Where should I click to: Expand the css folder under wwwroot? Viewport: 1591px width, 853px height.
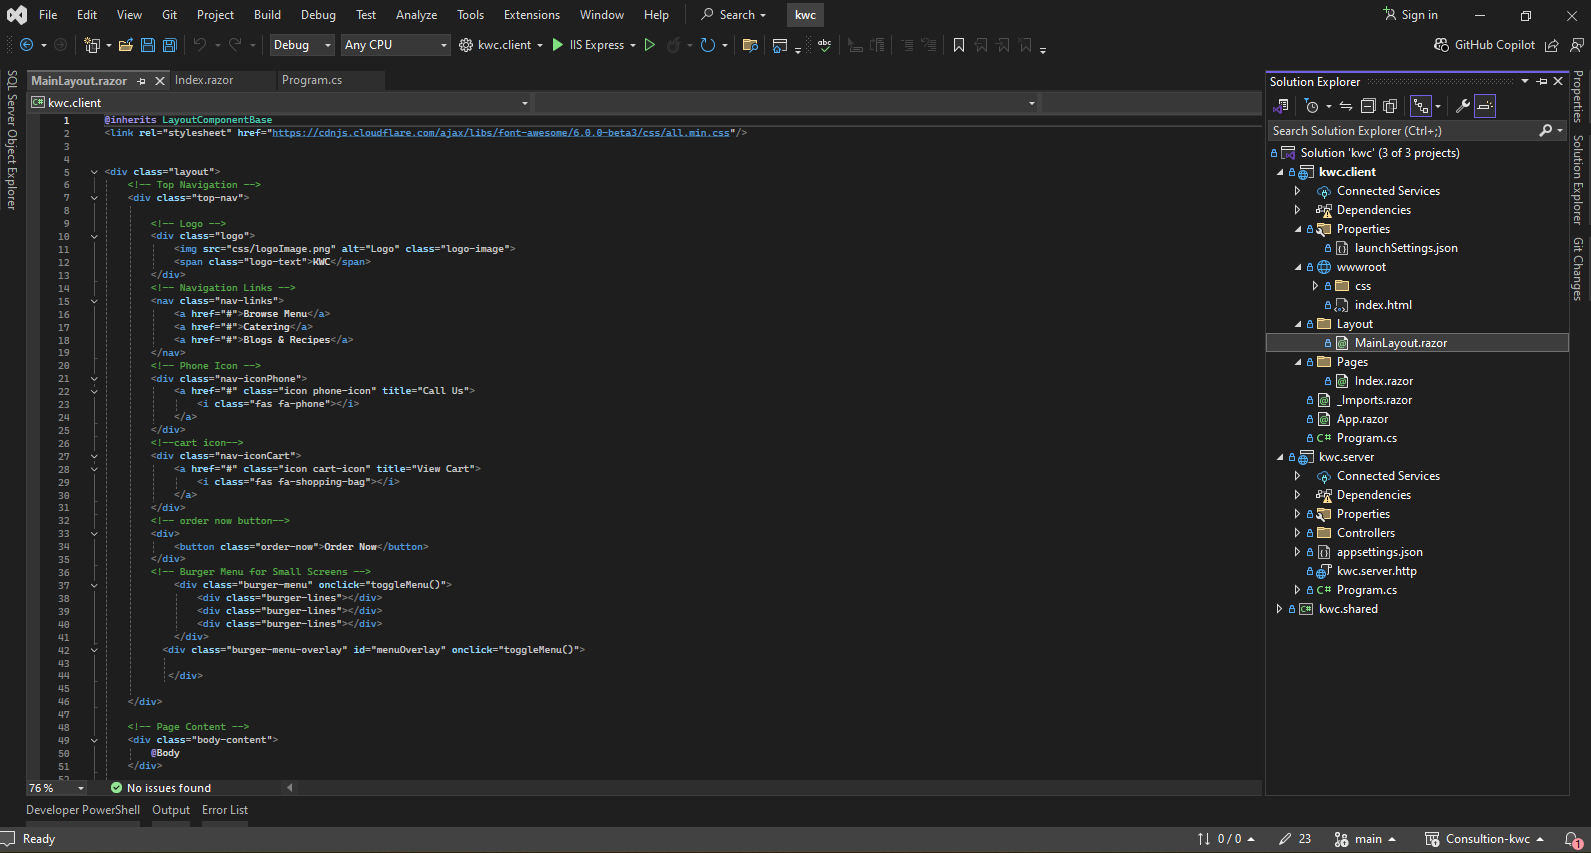coord(1316,286)
